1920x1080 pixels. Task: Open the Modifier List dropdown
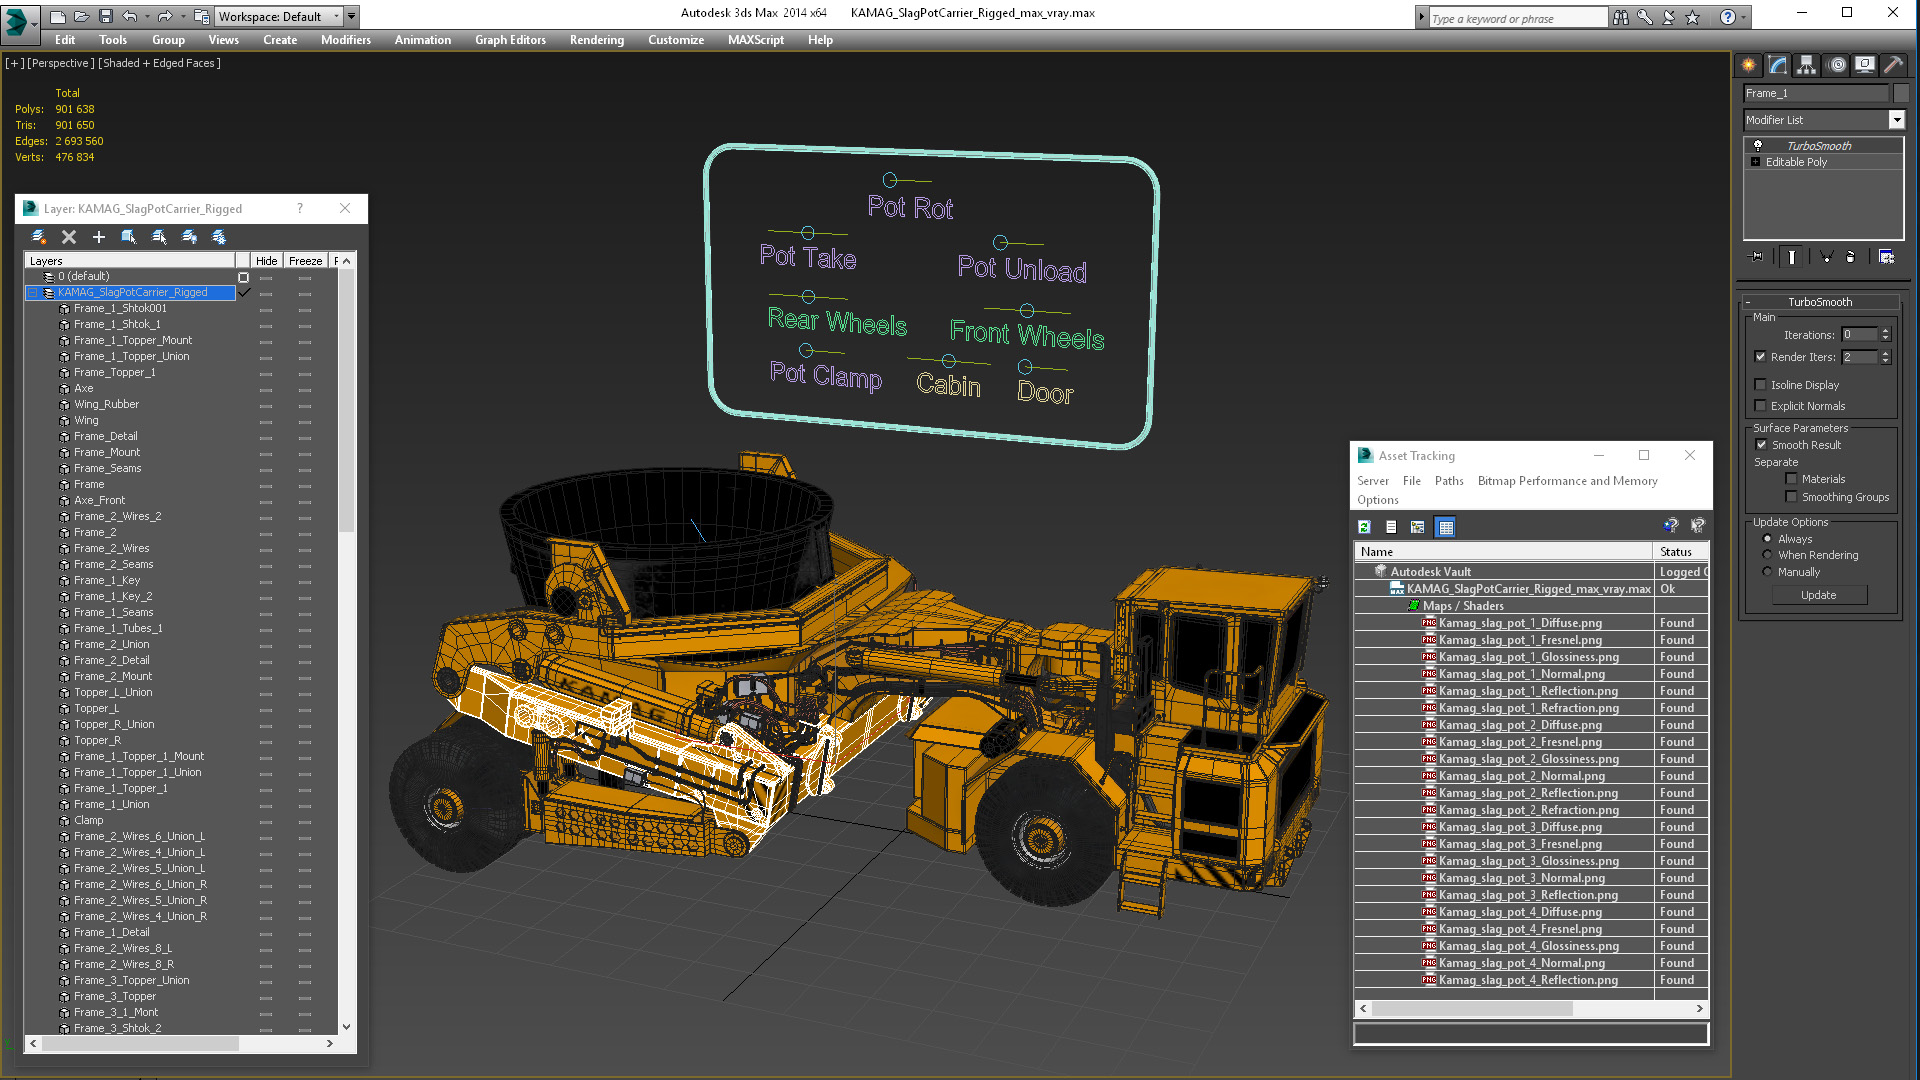coord(1896,120)
